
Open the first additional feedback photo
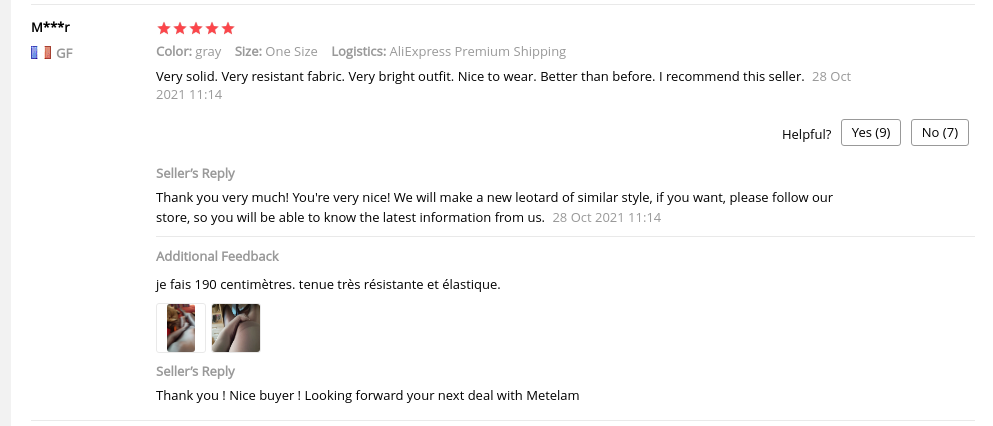[181, 328]
